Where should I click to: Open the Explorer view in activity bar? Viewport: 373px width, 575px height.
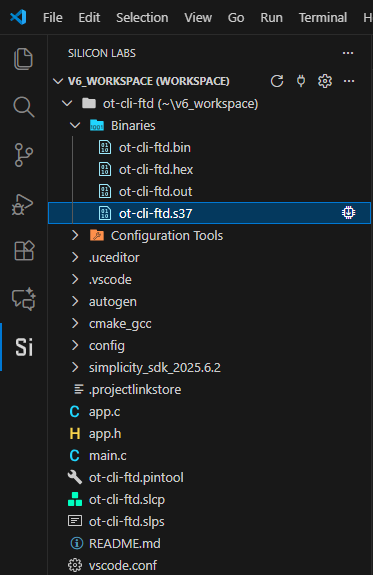(x=23, y=59)
